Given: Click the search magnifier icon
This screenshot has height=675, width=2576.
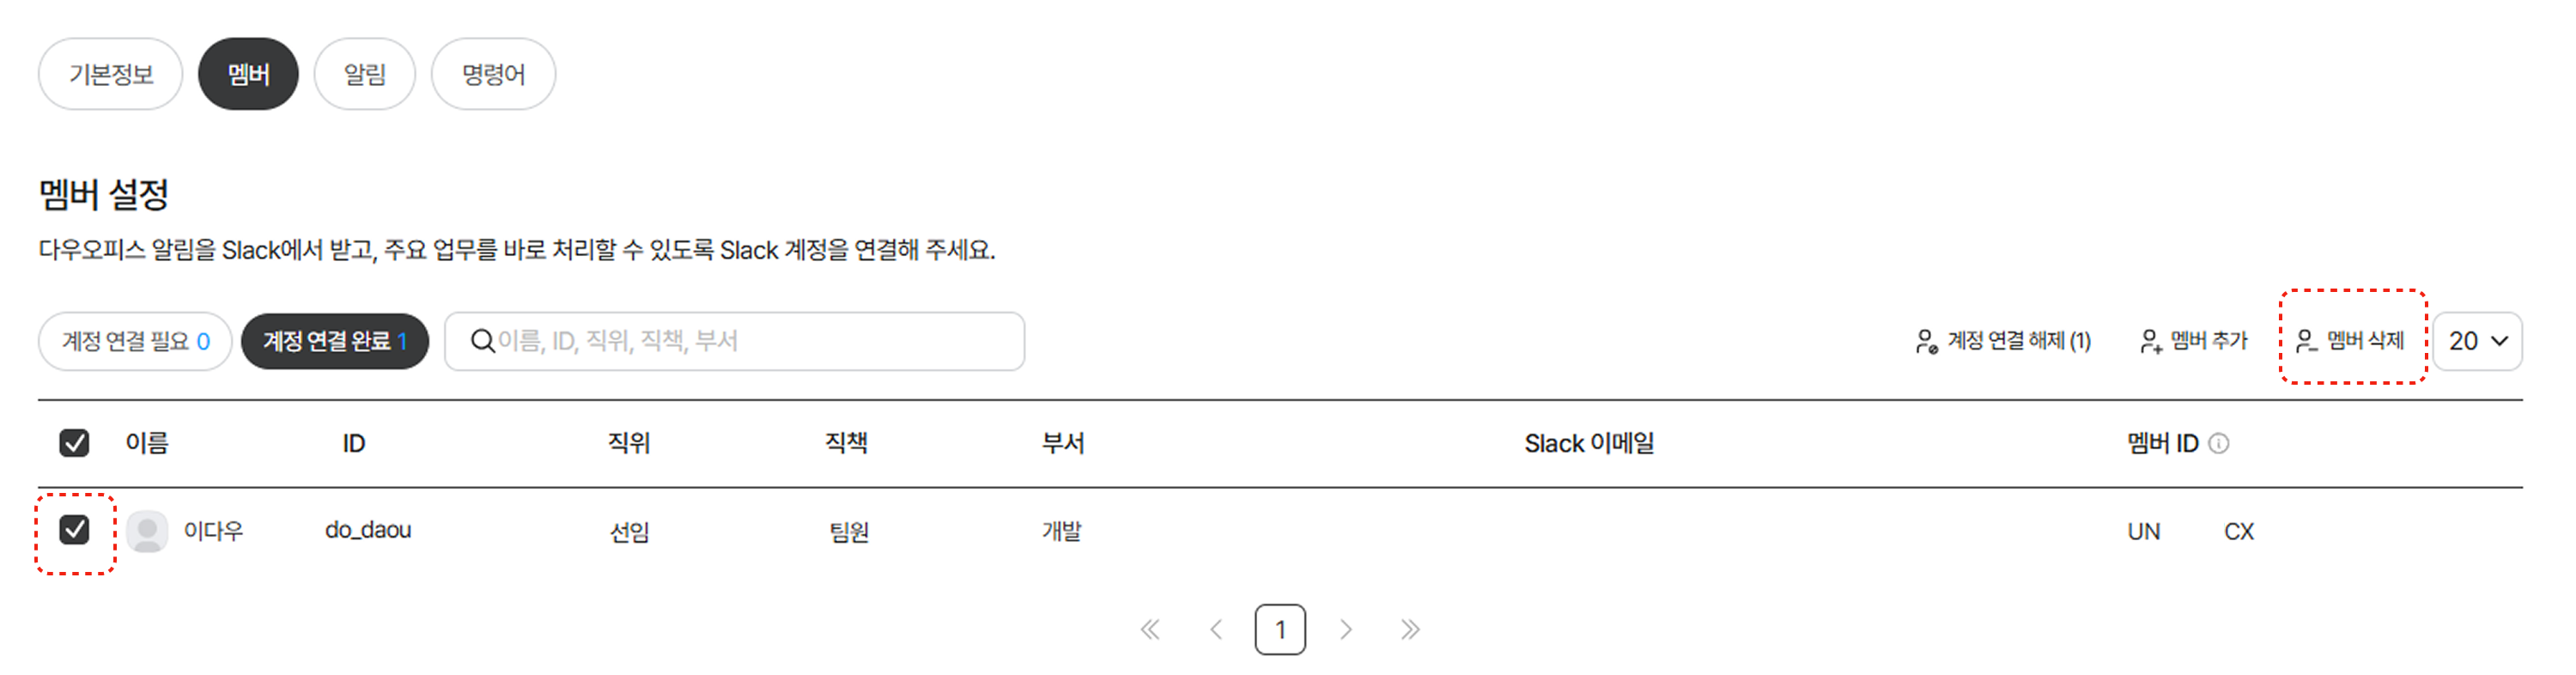Looking at the screenshot, I should 482,341.
